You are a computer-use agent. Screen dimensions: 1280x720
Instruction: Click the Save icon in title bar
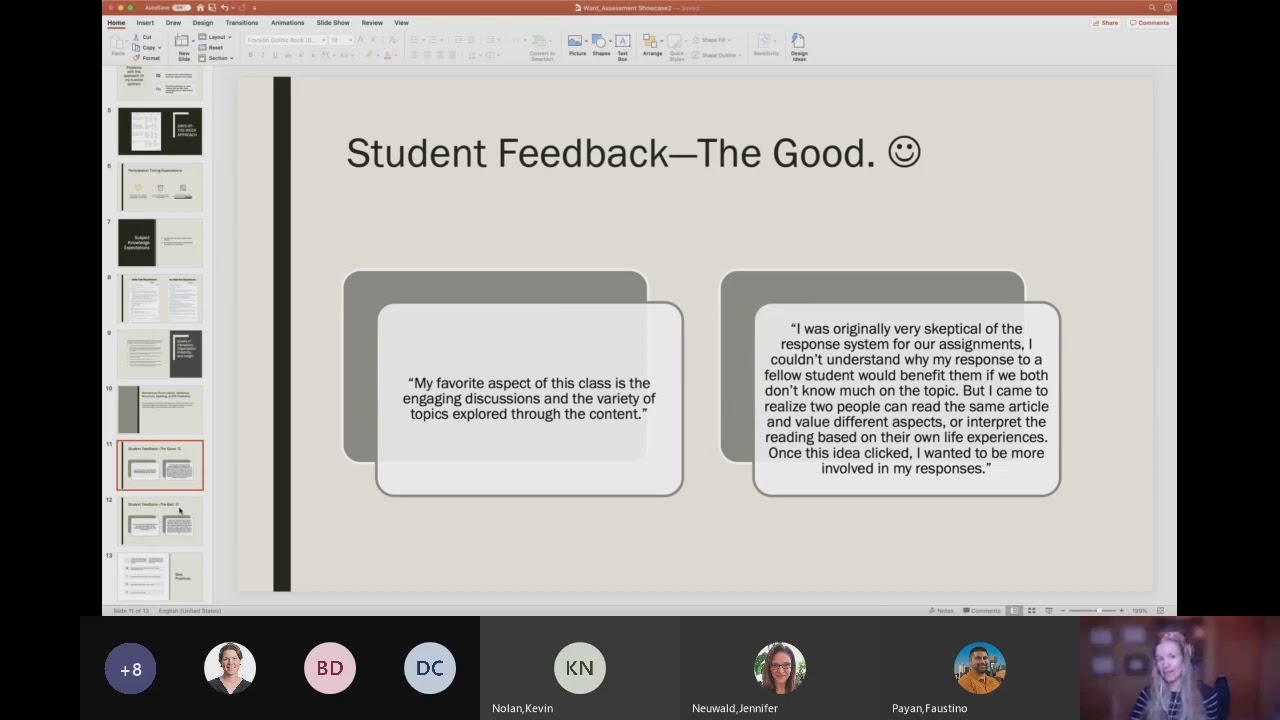(212, 7)
